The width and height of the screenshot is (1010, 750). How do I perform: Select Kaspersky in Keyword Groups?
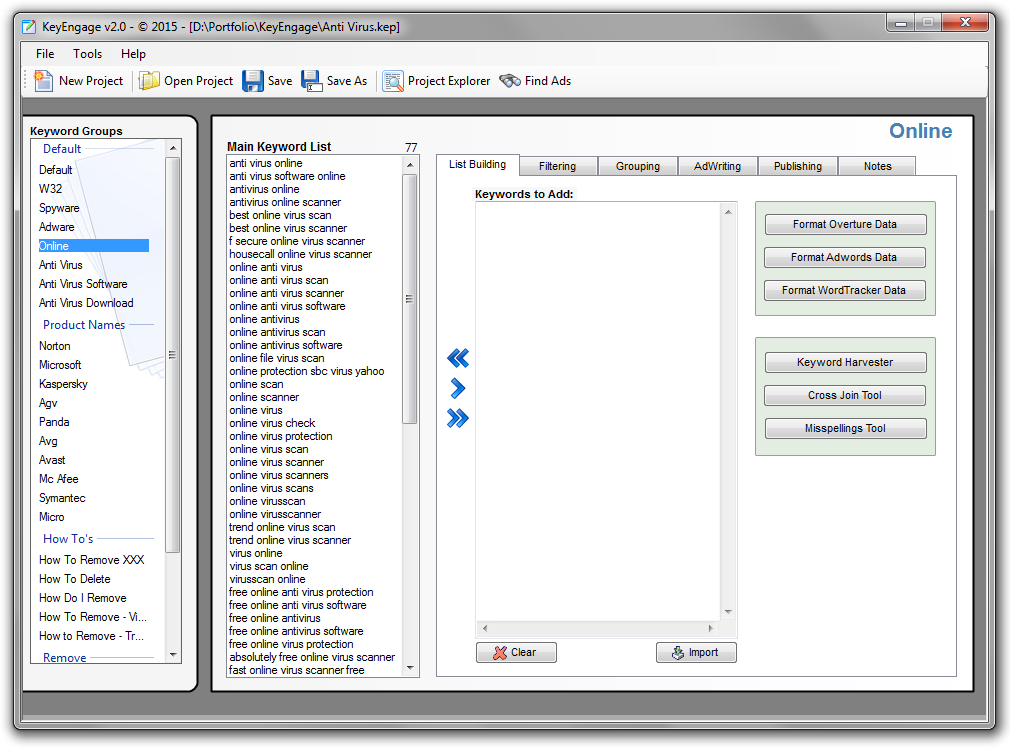pyautogui.click(x=63, y=384)
